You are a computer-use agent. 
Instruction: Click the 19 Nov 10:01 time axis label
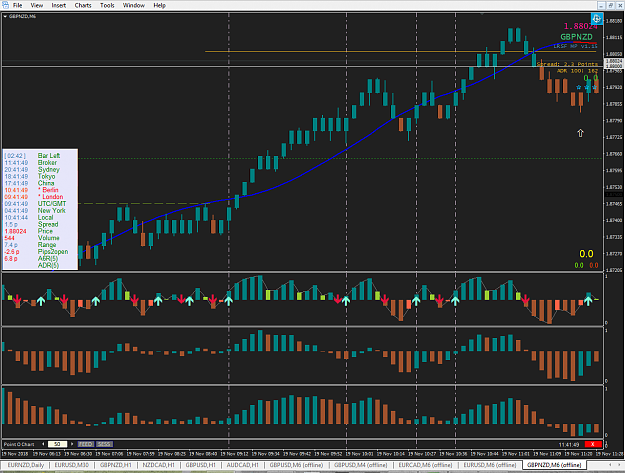click(x=361, y=453)
